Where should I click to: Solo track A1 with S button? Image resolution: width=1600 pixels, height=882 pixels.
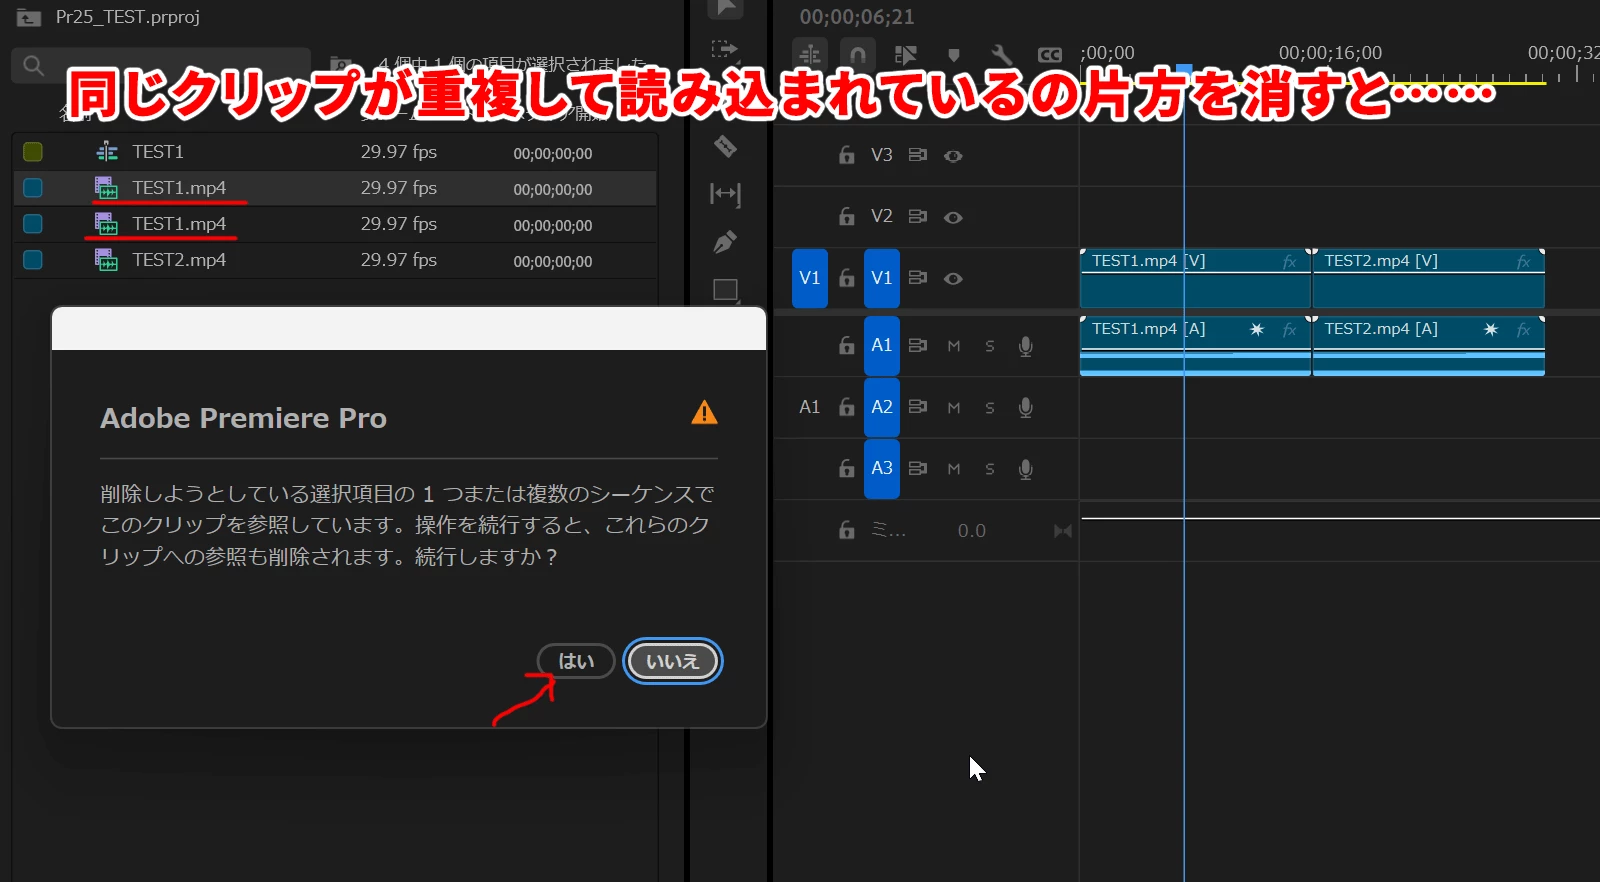(x=990, y=346)
